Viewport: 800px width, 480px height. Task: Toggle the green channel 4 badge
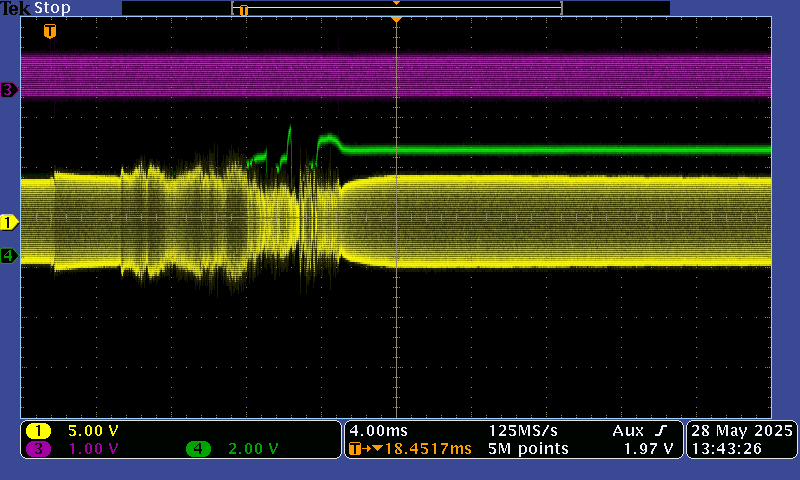coord(198,449)
